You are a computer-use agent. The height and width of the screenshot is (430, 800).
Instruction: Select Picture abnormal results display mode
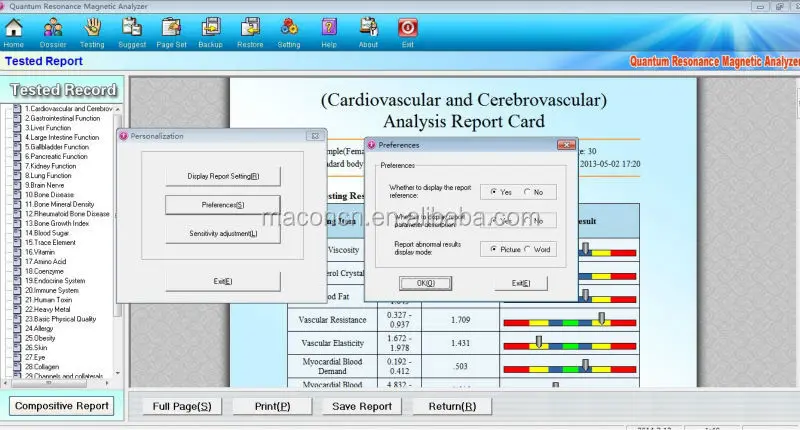pyautogui.click(x=493, y=249)
